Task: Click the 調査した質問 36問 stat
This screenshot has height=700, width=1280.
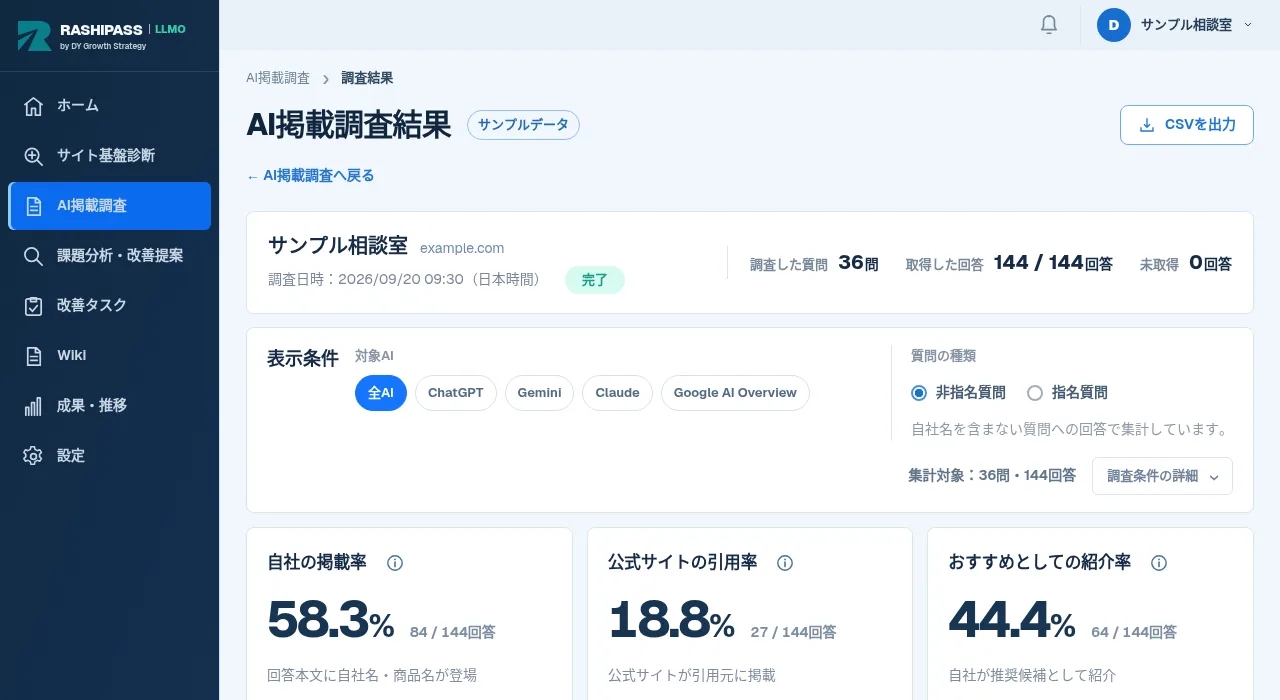Action: pyautogui.click(x=814, y=263)
